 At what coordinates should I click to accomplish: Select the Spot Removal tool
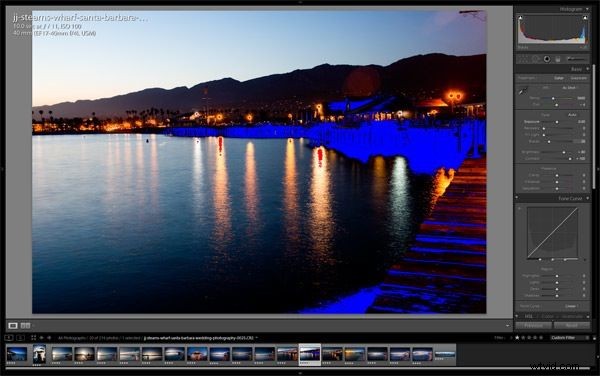(535, 59)
